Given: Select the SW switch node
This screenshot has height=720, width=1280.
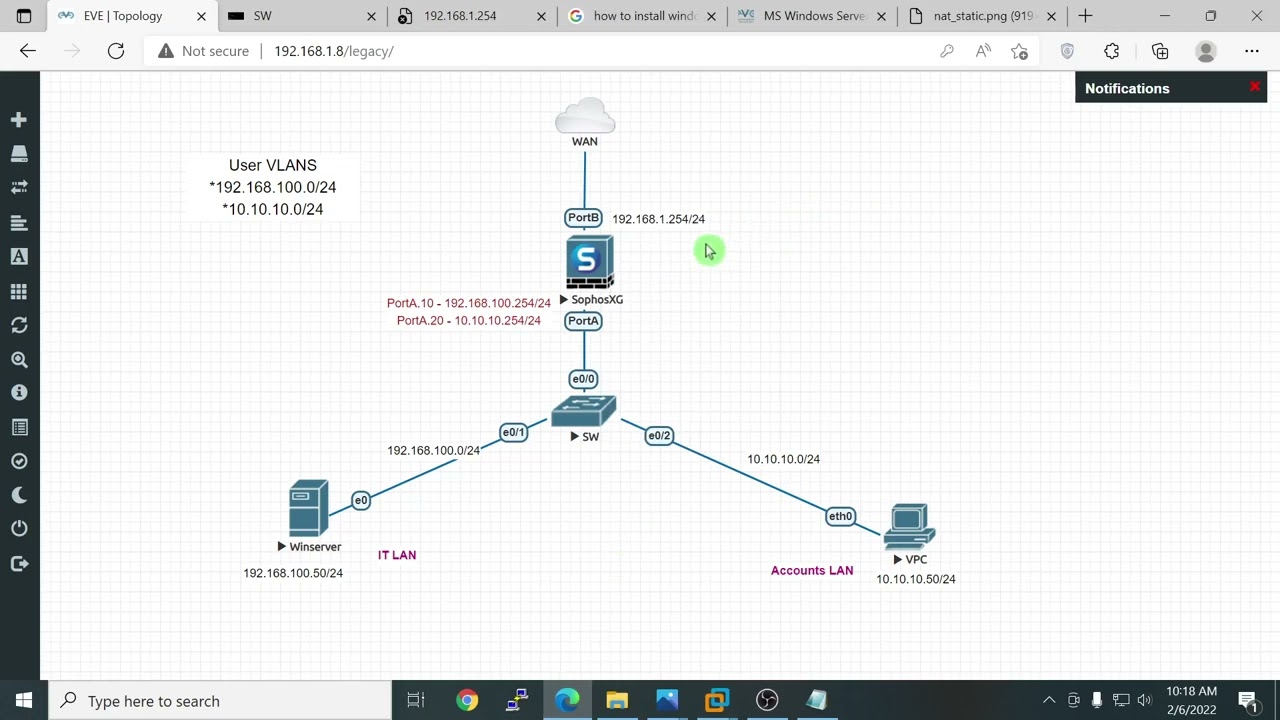Looking at the screenshot, I should (584, 411).
